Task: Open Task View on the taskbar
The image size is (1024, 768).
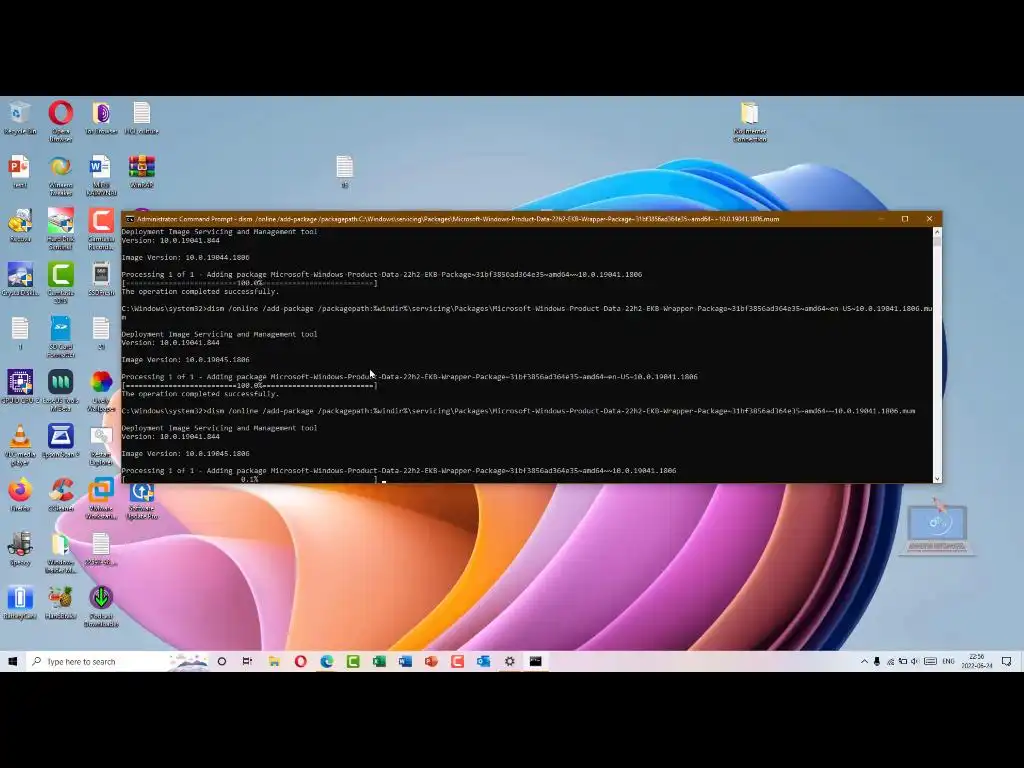Action: point(248,661)
